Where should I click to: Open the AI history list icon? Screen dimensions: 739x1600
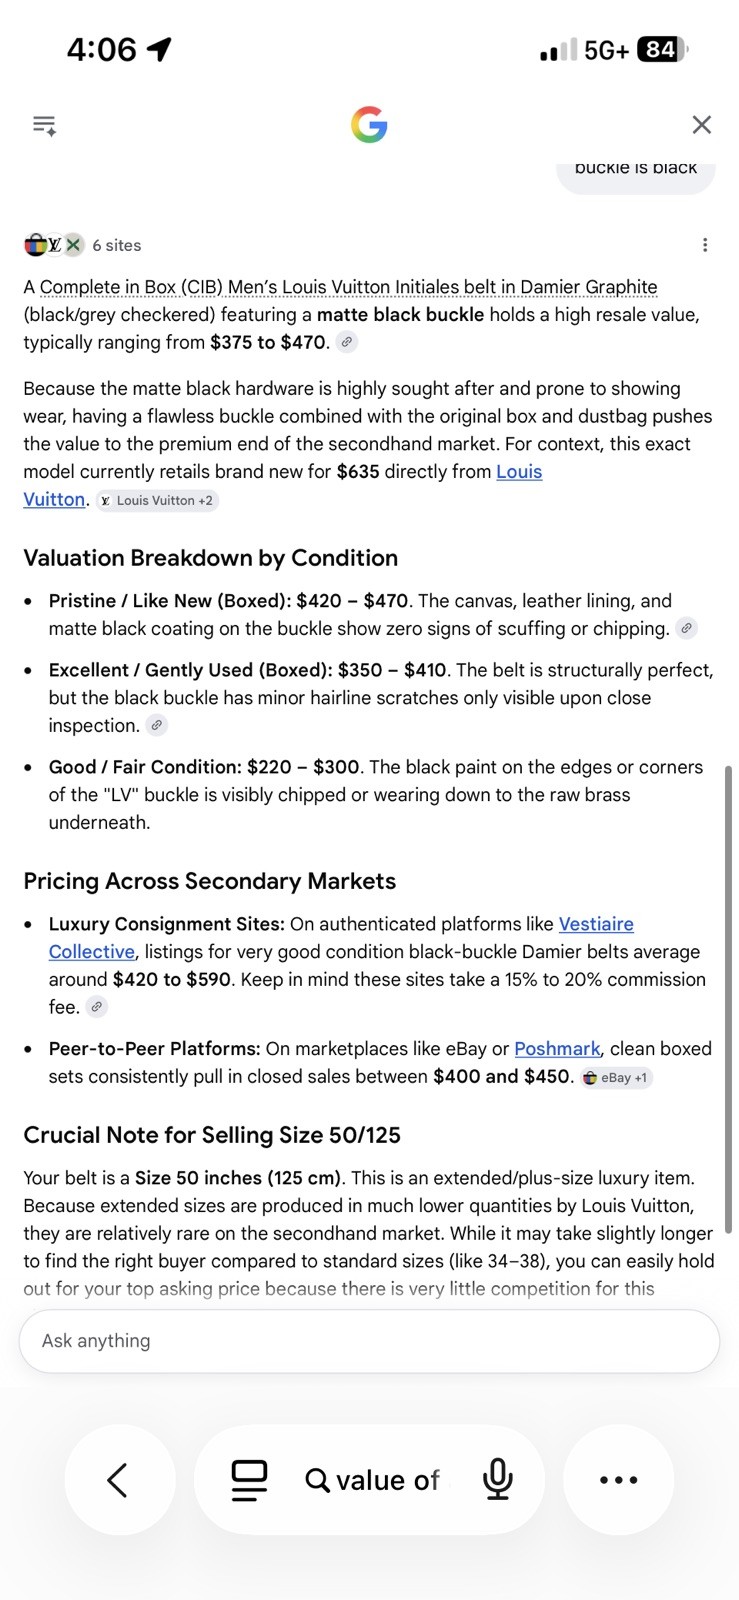44,125
